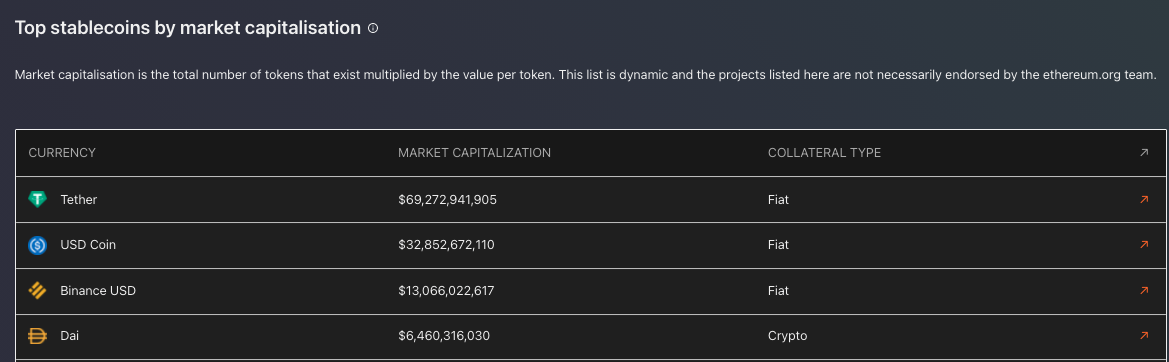This screenshot has width=1169, height=362.
Task: Click the Market Capitalization column header
Action: point(474,153)
